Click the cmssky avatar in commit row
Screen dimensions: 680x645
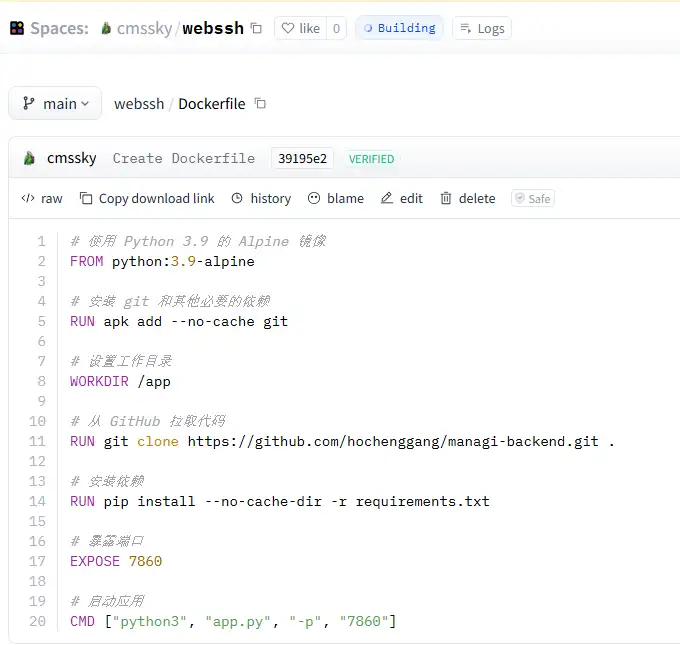click(x=29, y=158)
